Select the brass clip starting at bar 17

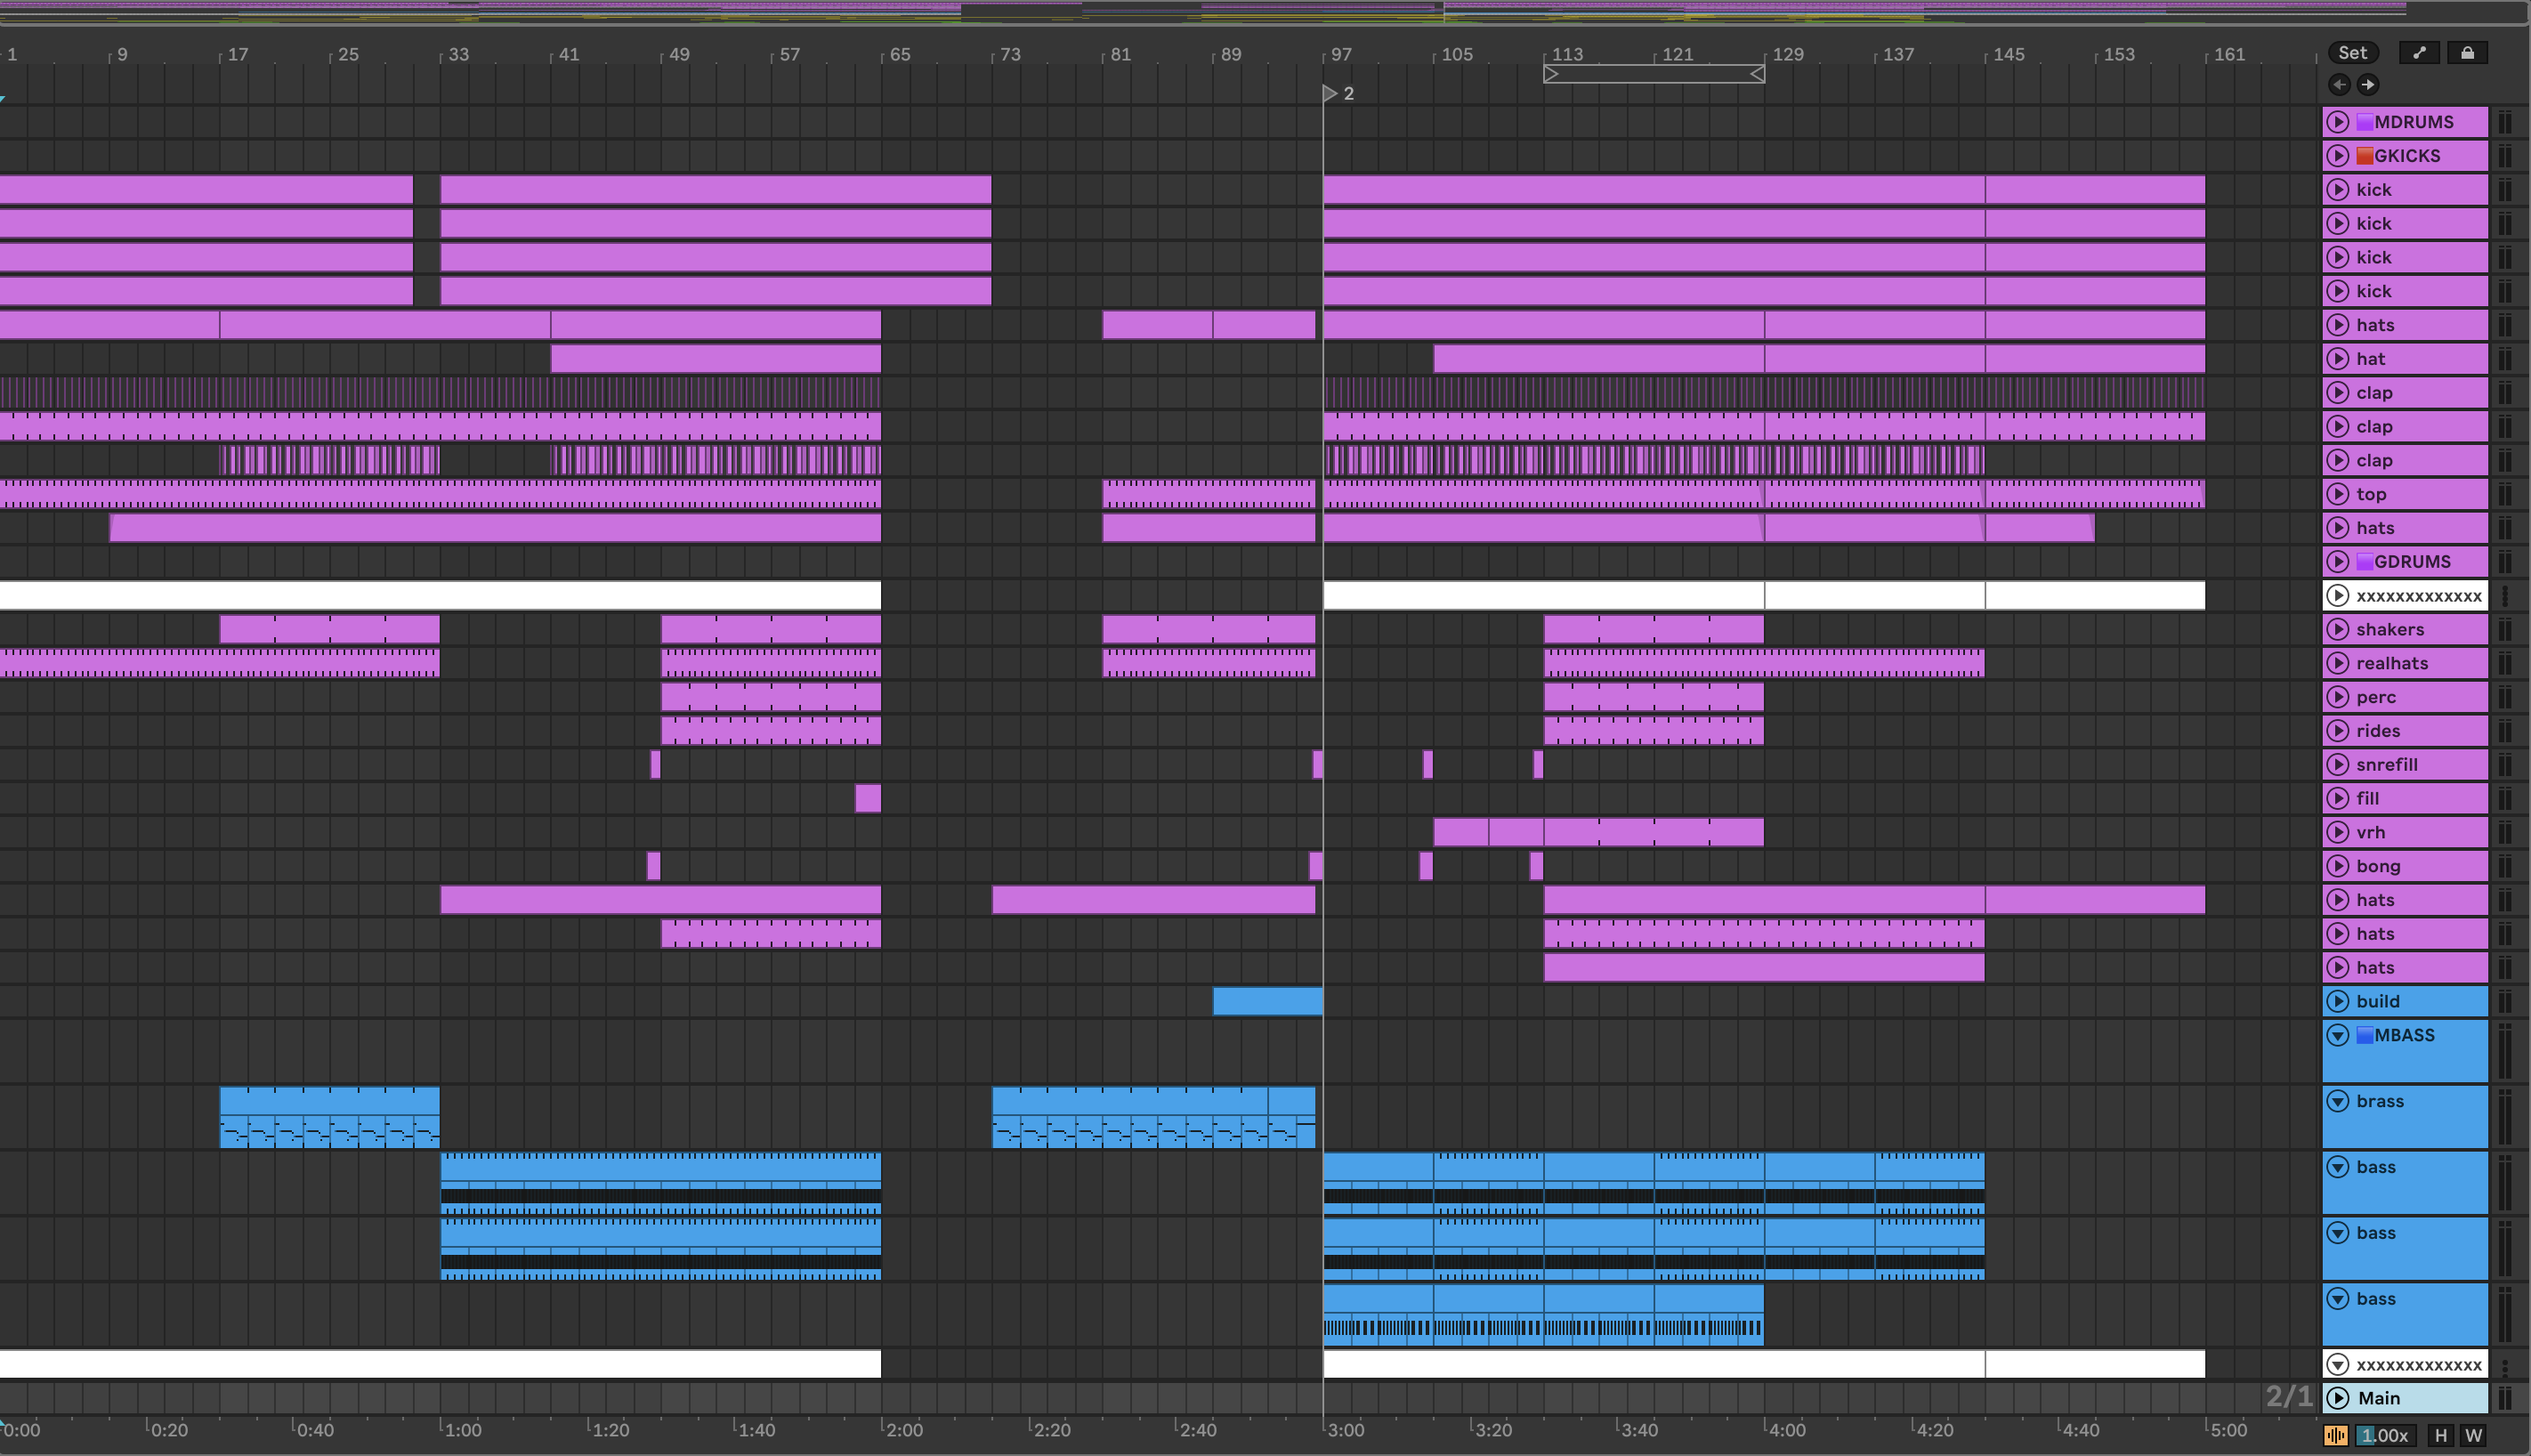(329, 1118)
